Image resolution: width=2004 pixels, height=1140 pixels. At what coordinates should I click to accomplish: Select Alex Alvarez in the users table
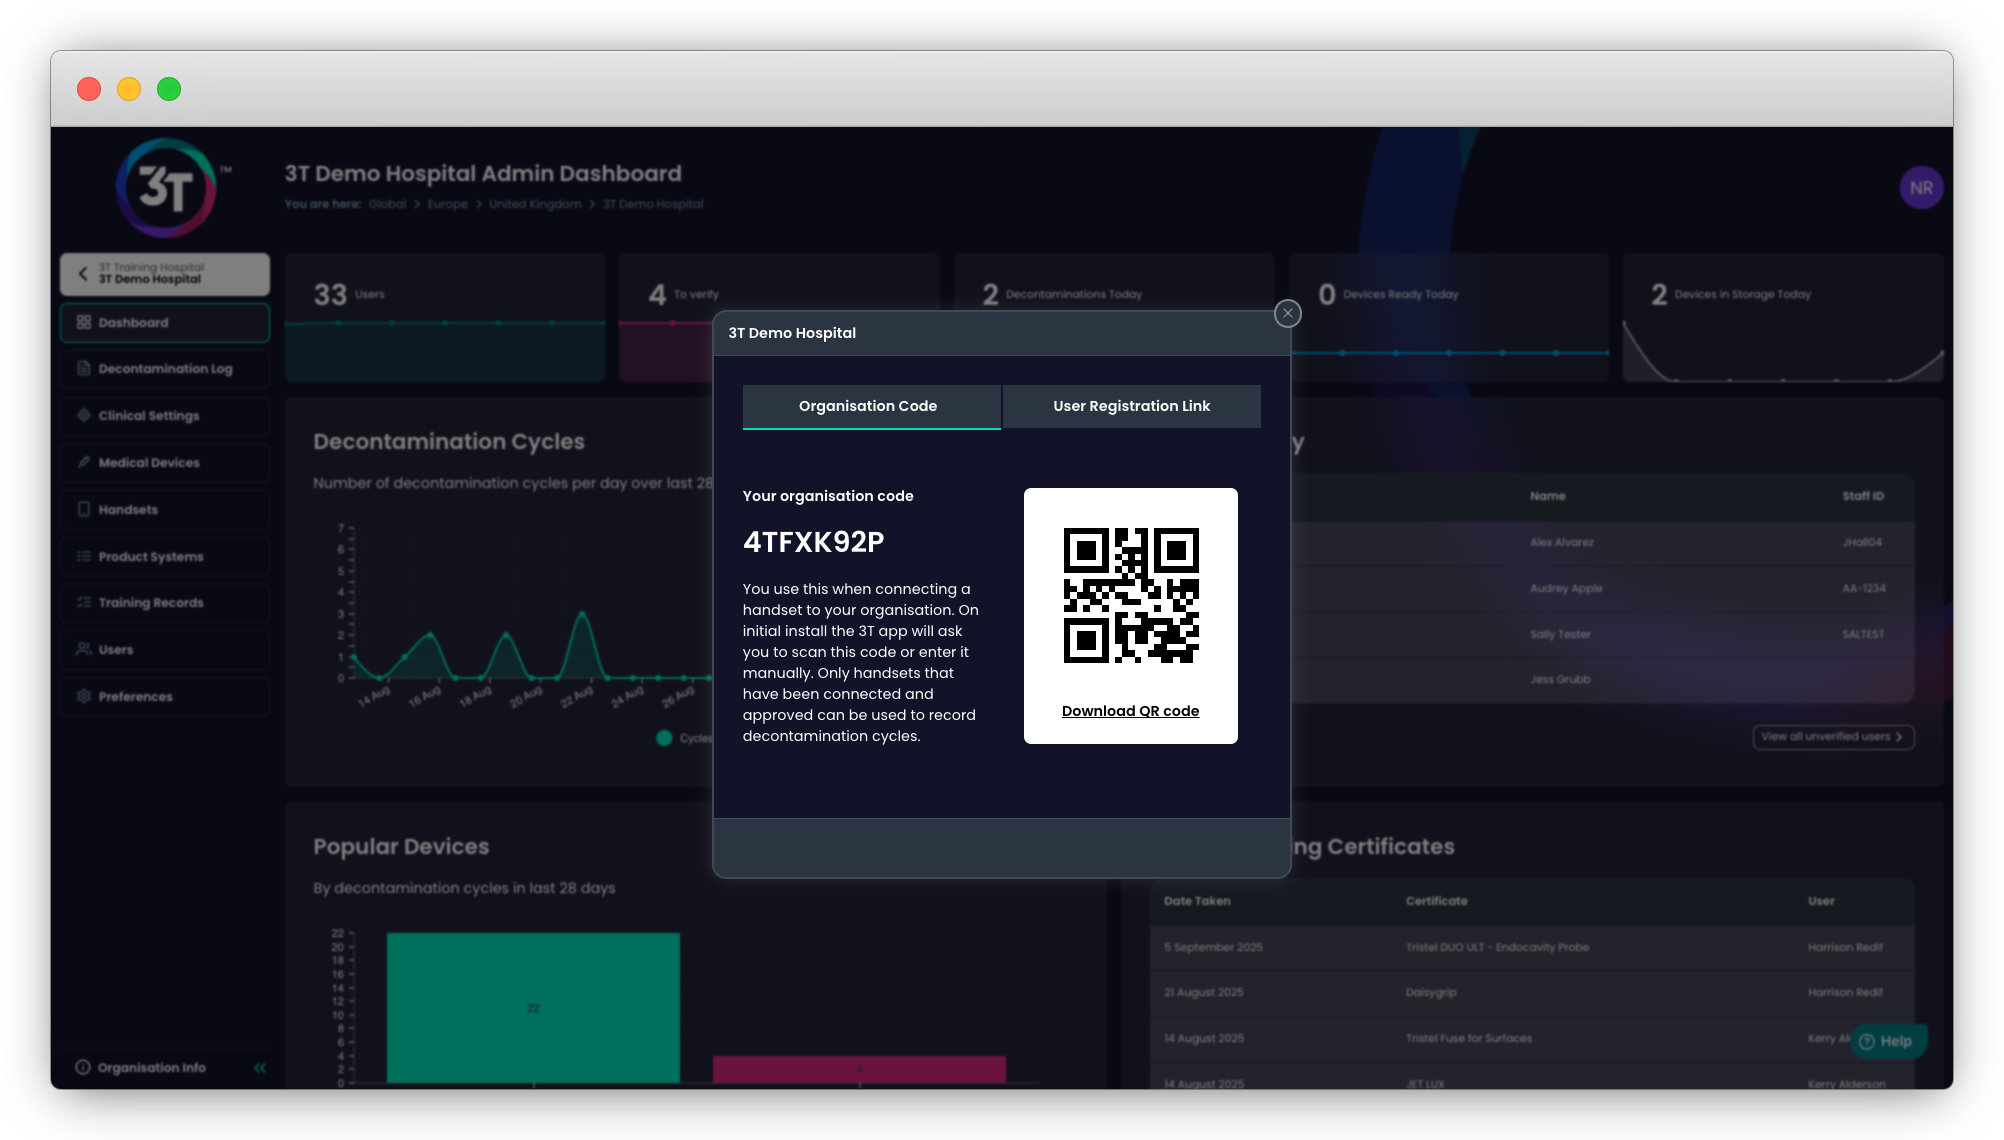point(1562,543)
